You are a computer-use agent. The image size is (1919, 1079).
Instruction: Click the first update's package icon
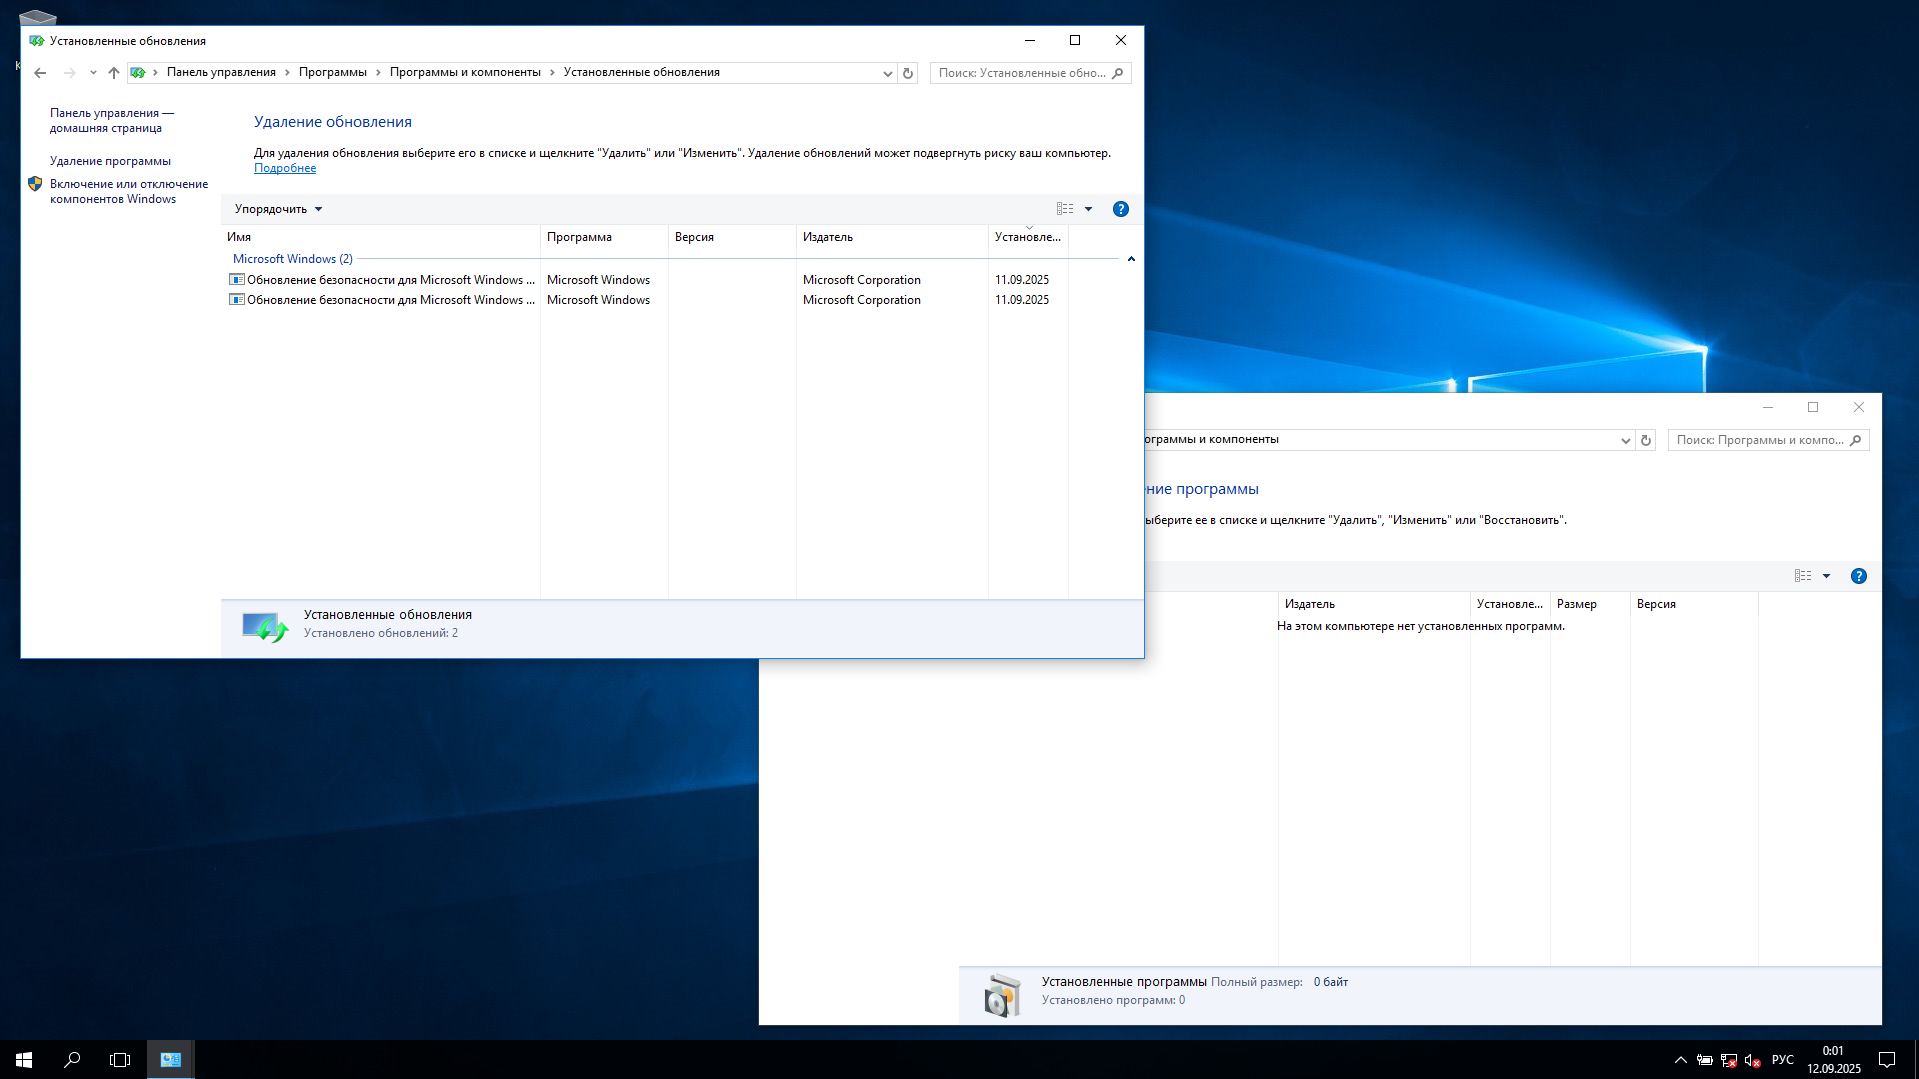tap(237, 280)
